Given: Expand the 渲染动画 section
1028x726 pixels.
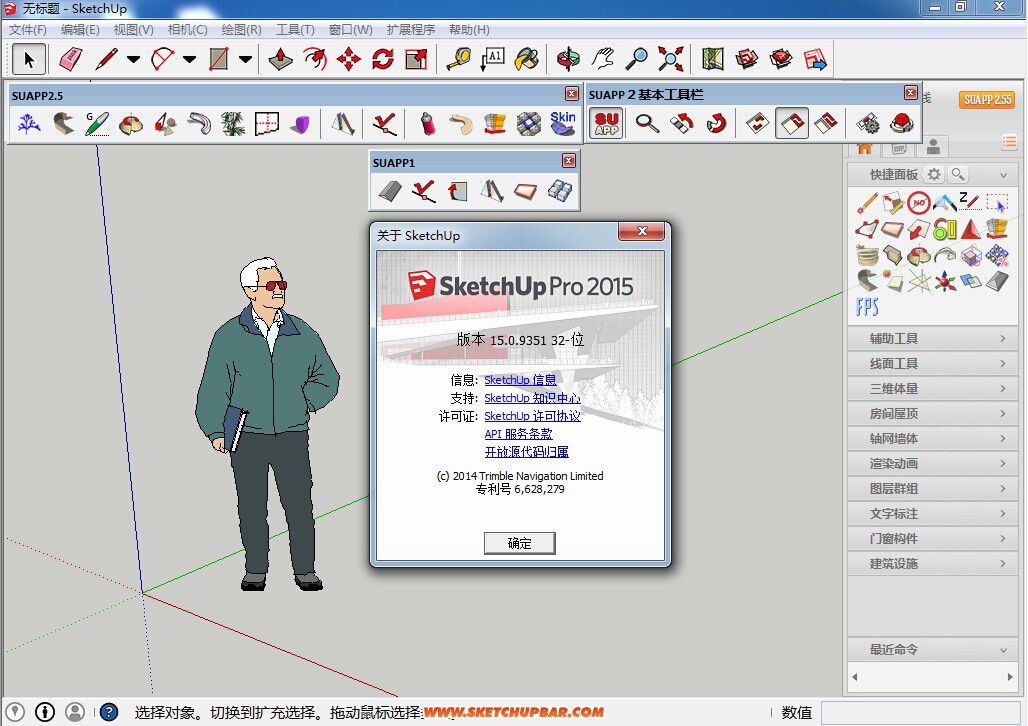Looking at the screenshot, I should [932, 463].
